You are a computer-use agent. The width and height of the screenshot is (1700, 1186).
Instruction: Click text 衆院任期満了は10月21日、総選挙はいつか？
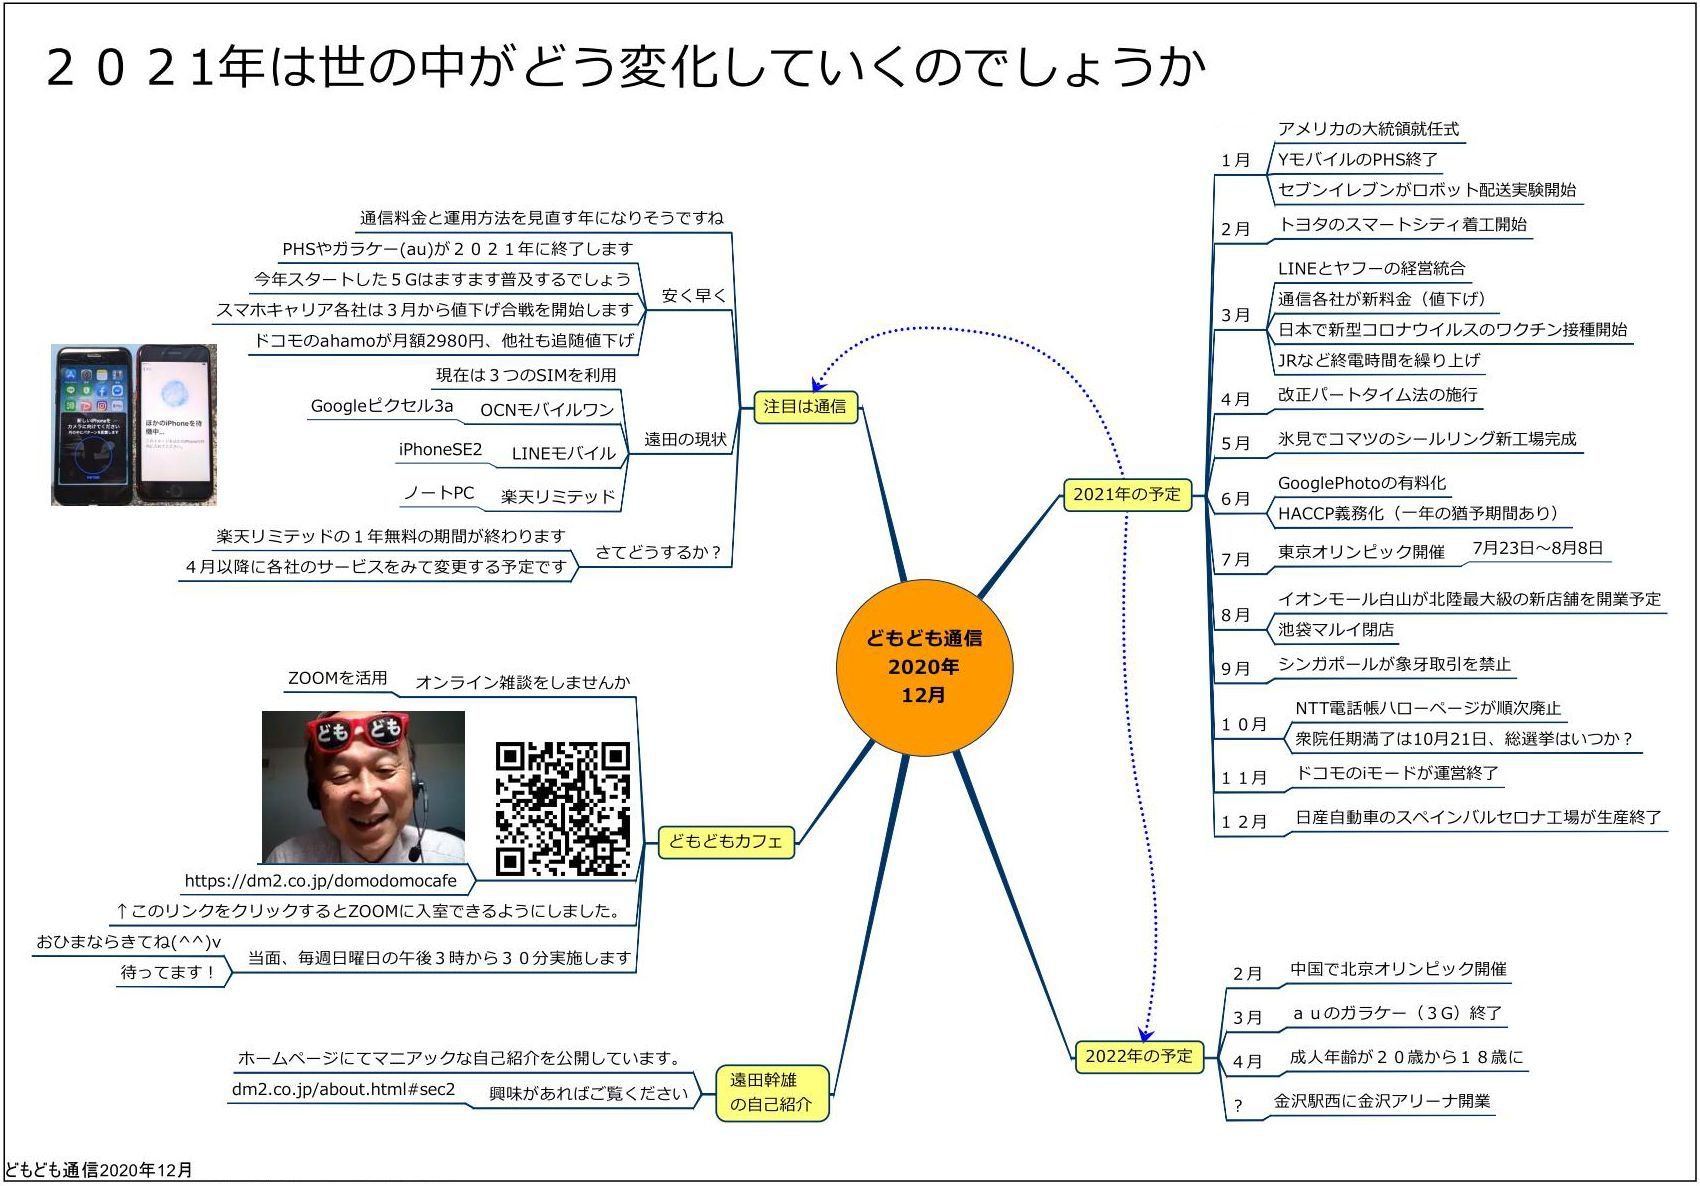click(1464, 739)
